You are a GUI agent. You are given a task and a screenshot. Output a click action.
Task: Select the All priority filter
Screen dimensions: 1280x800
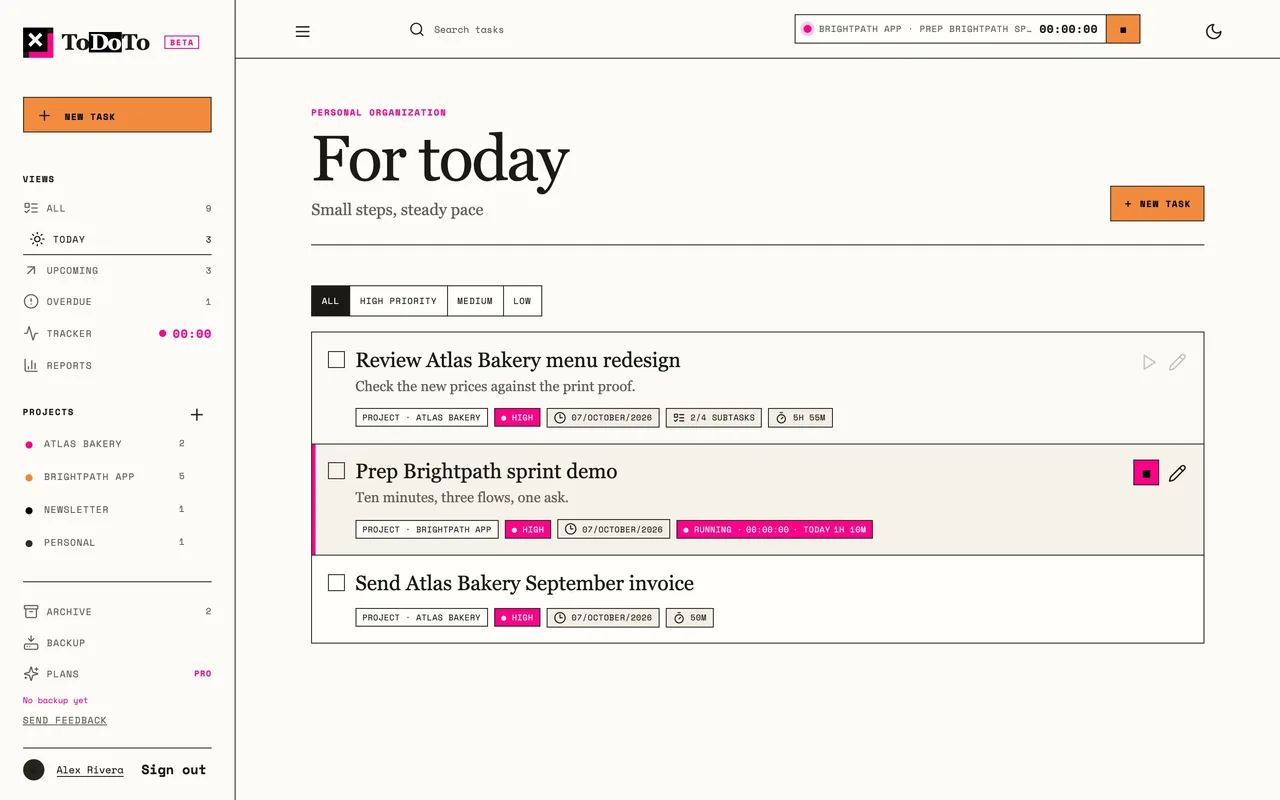(x=330, y=301)
